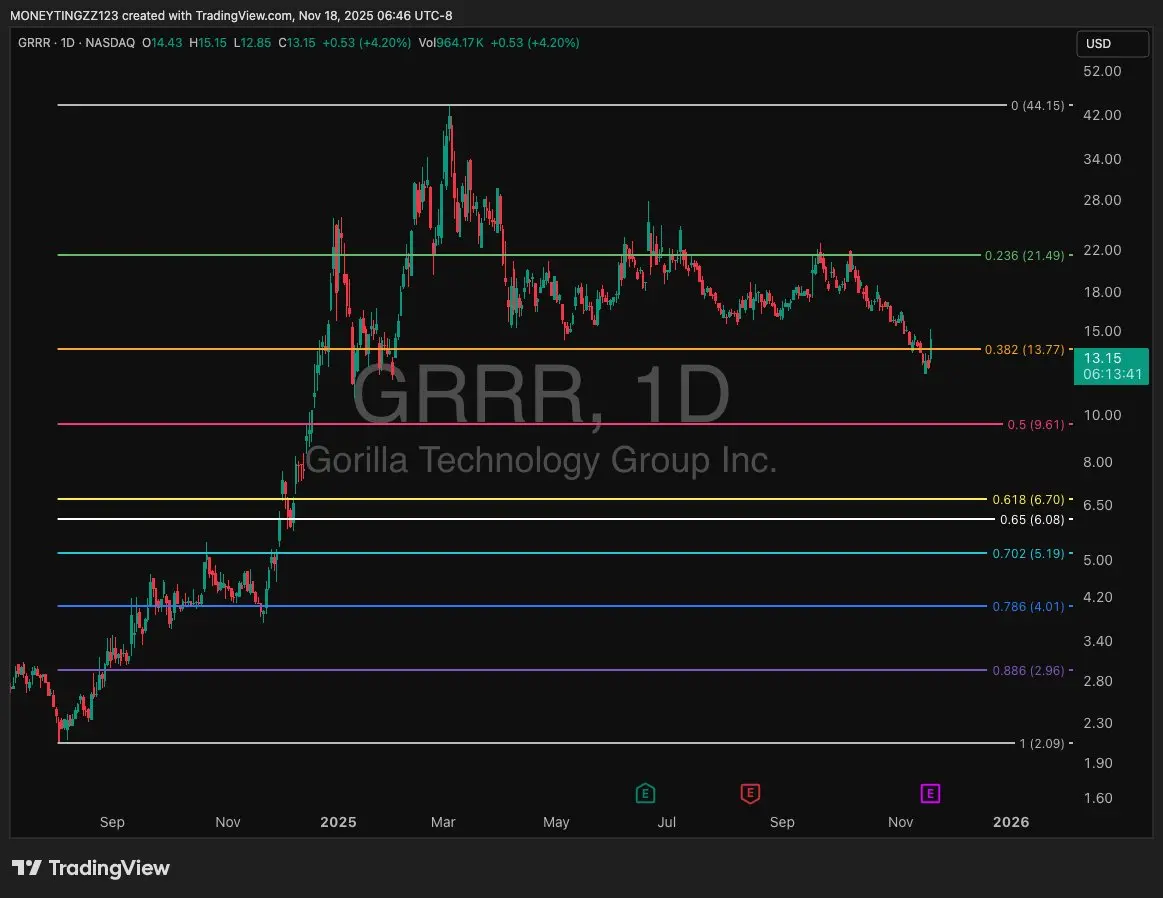Click the 2026 label on time axis
This screenshot has height=898, width=1163.
click(x=1010, y=822)
